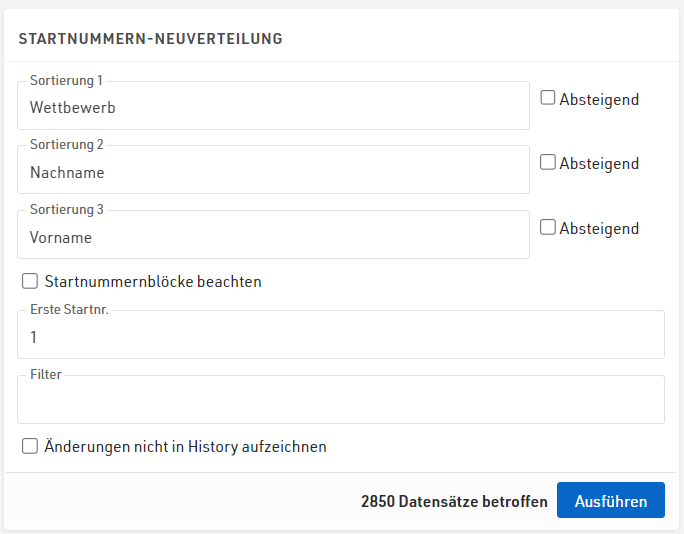This screenshot has height=534, width=684.
Task: Click the Filter floating label
Action: pyautogui.click(x=46, y=375)
